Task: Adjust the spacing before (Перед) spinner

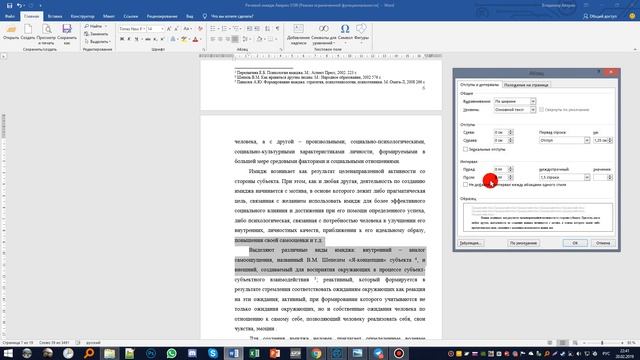Action: tap(510, 169)
